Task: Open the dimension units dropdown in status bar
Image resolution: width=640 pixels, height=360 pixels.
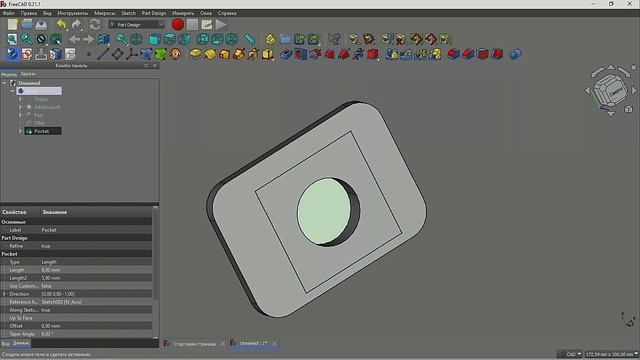Action: coord(611,354)
